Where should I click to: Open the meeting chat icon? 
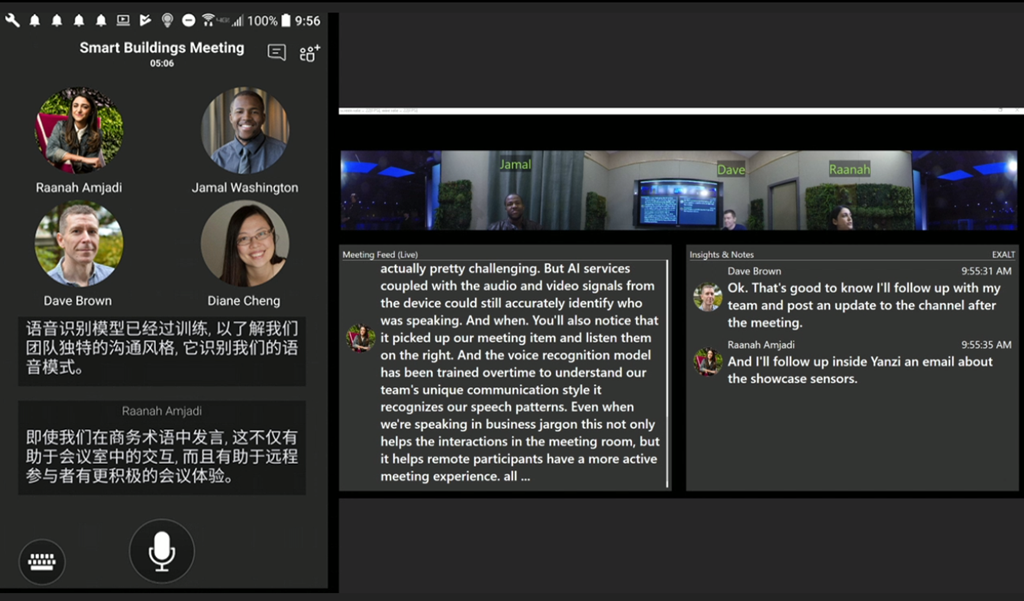coord(277,52)
